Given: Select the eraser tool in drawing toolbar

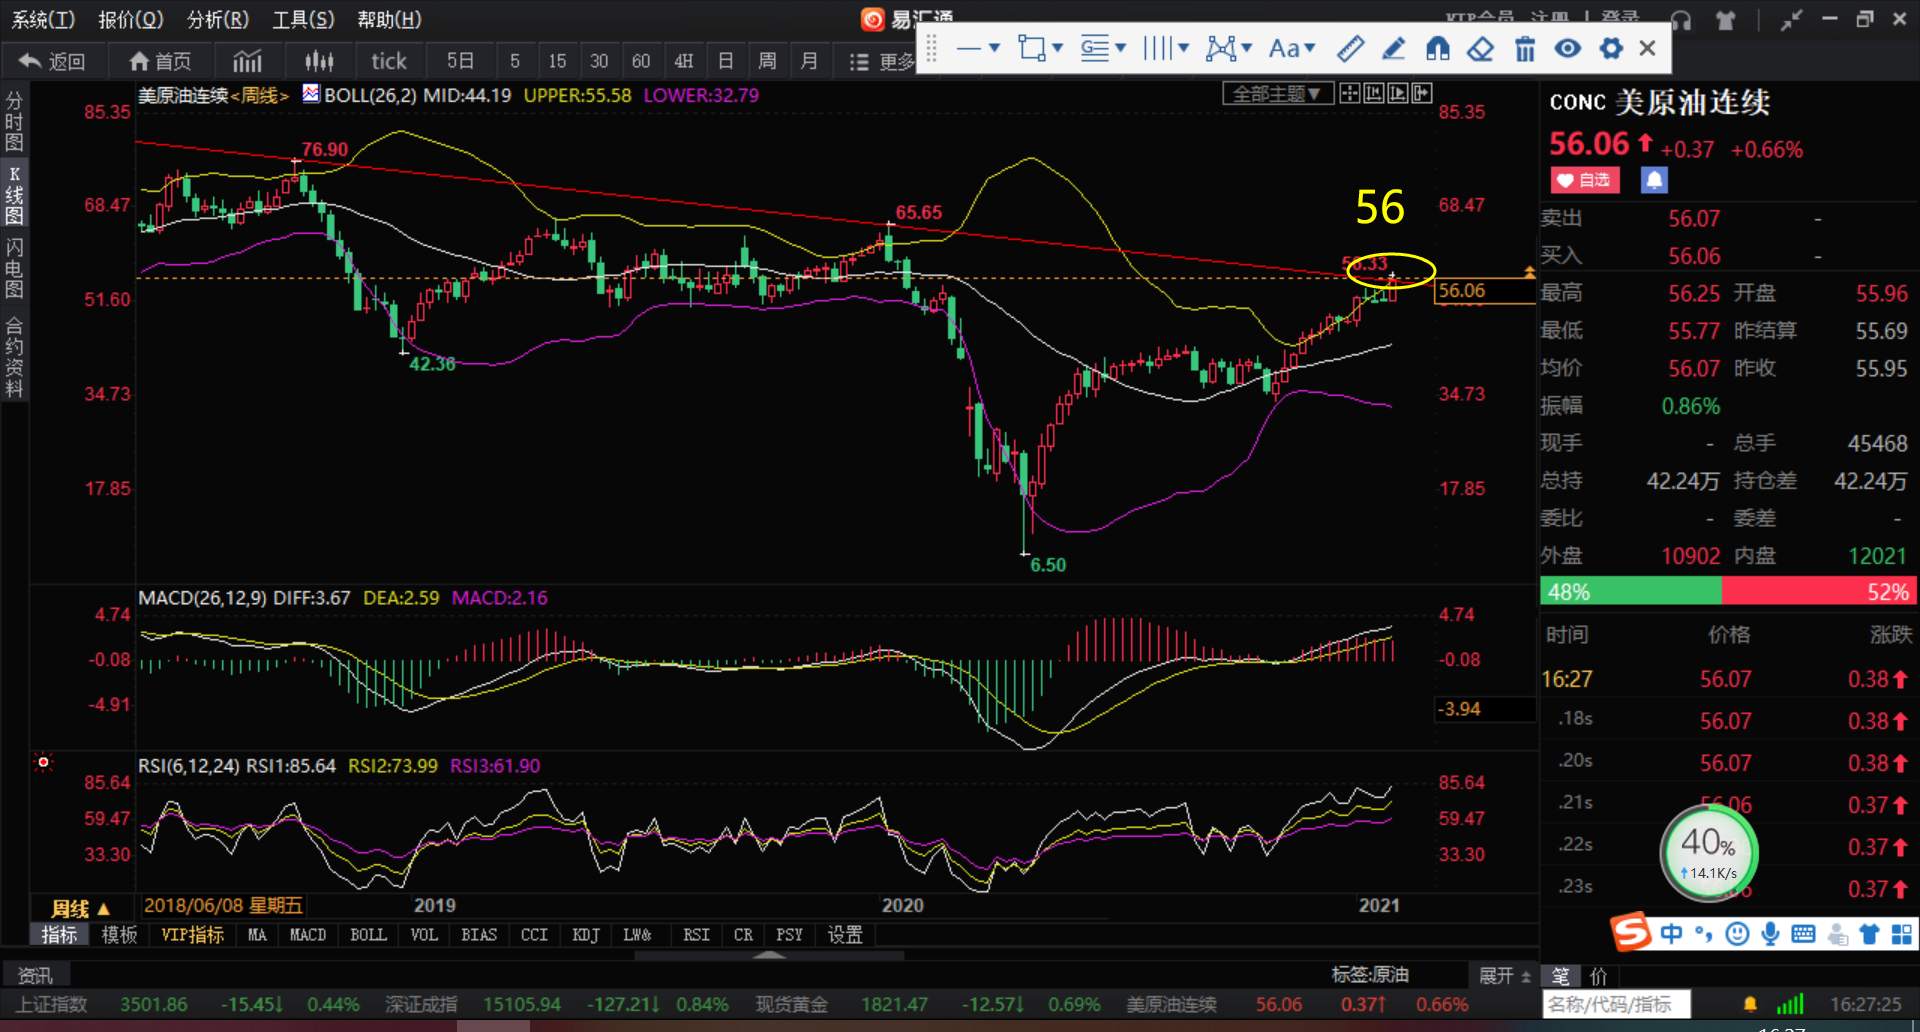Looking at the screenshot, I should 1481,48.
